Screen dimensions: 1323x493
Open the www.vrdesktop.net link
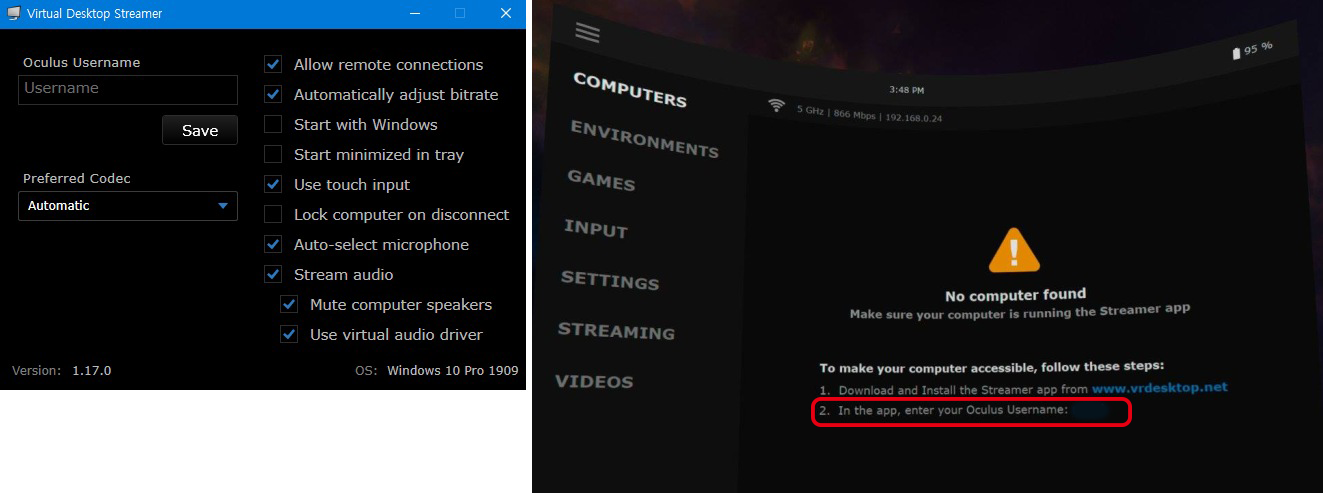[x=1159, y=387]
